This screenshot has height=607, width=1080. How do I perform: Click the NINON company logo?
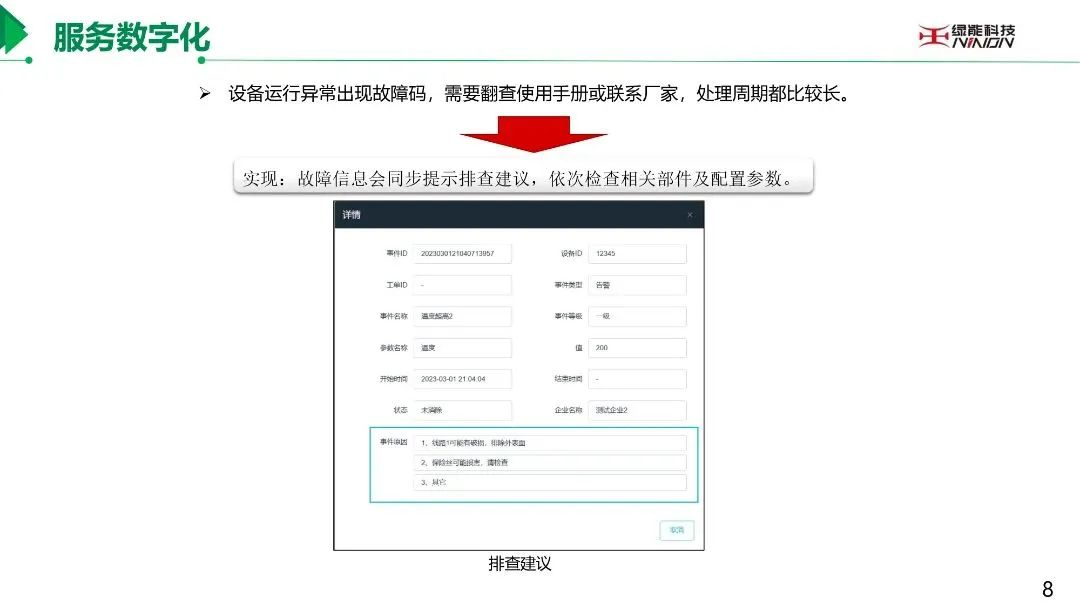click(966, 36)
